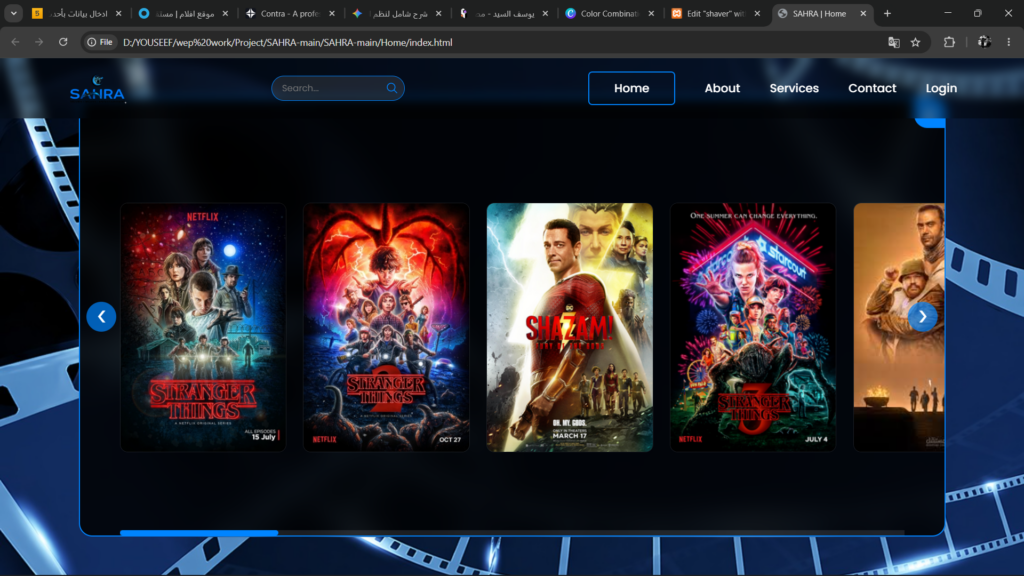Minimize the browser window

click(x=948, y=13)
